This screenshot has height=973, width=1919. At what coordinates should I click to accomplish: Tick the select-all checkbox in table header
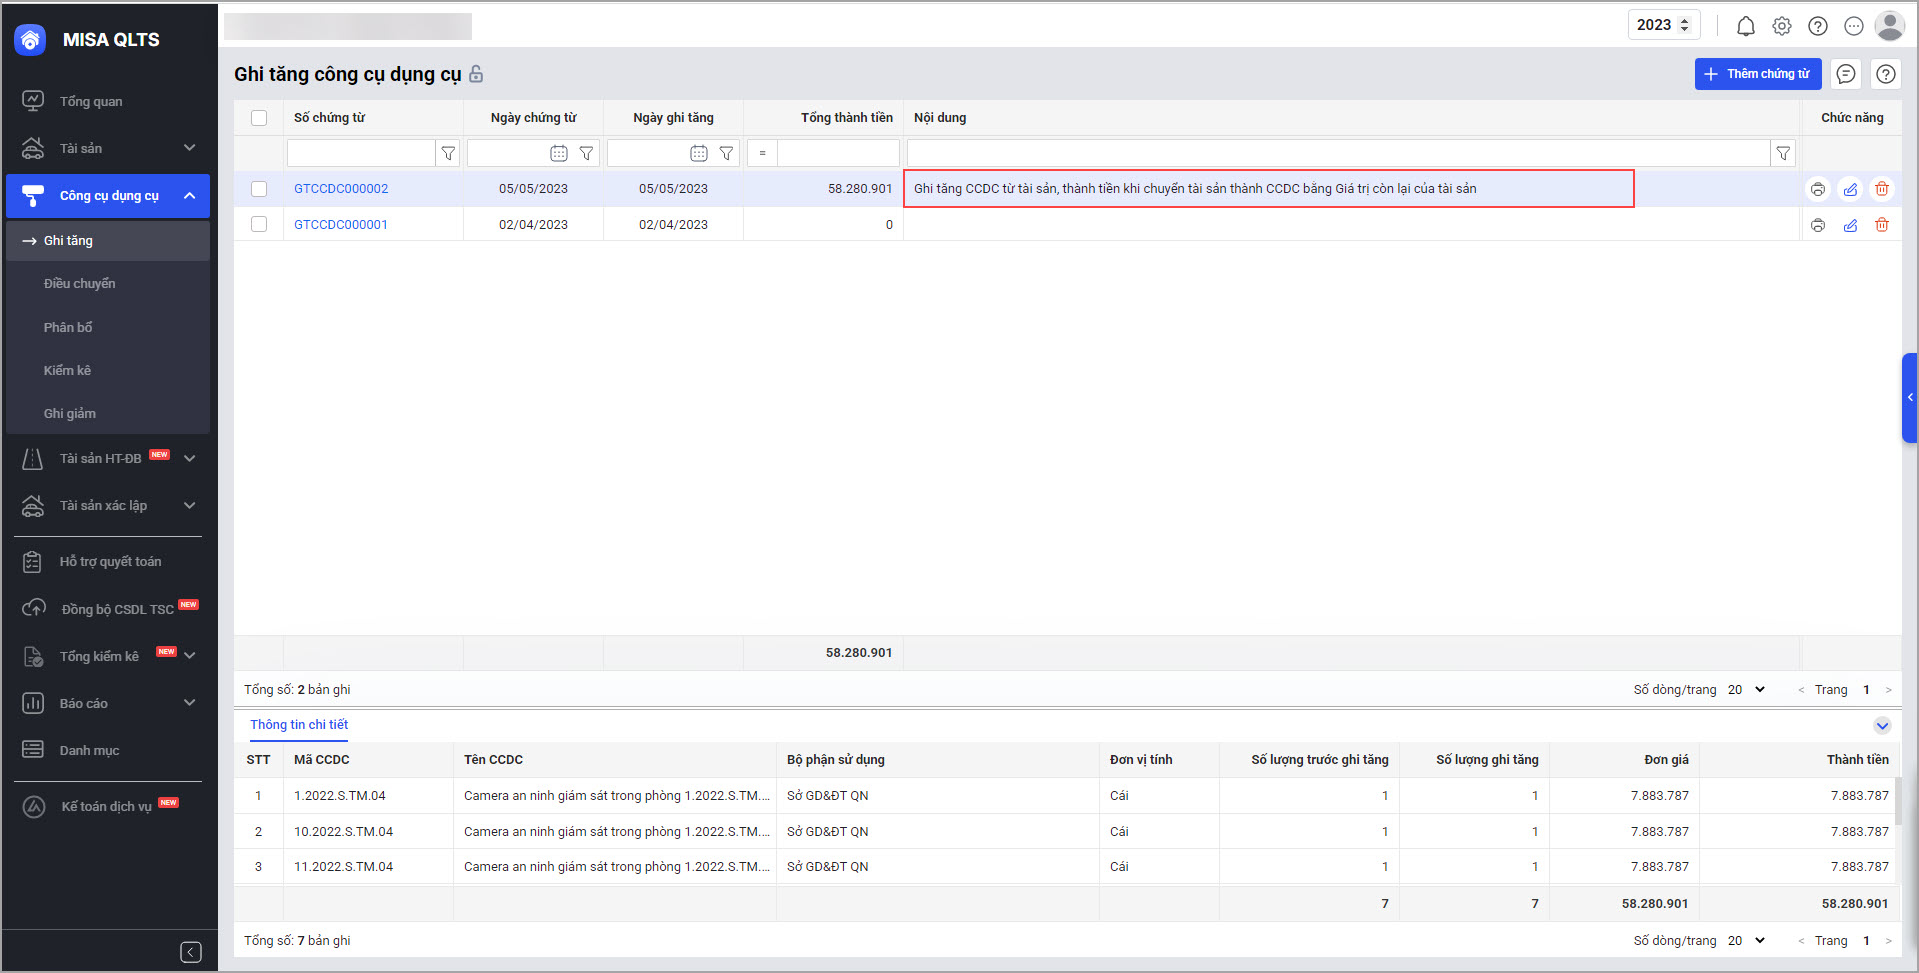pos(259,118)
